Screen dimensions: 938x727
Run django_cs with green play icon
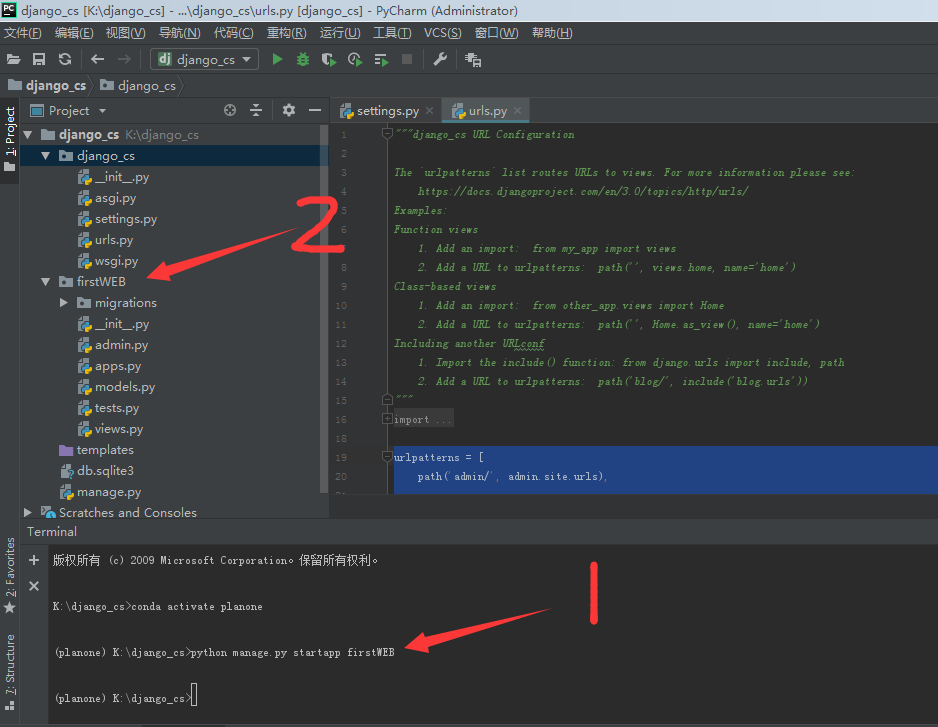point(277,59)
